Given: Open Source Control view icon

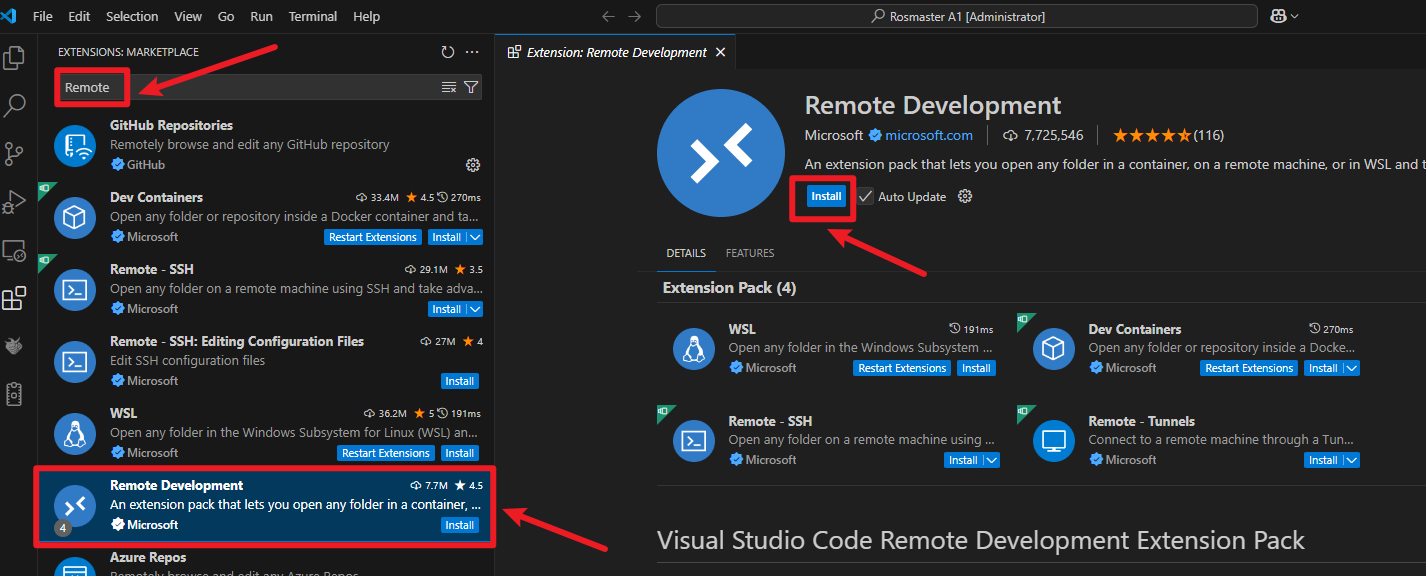Looking at the screenshot, I should click(x=14, y=153).
